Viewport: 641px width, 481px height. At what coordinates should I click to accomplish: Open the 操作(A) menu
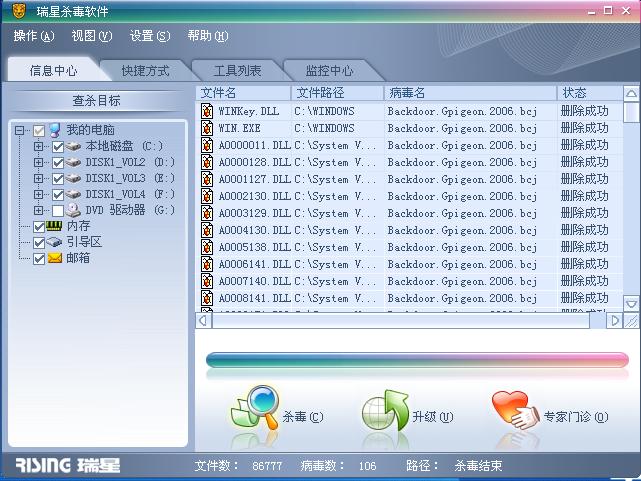(x=34, y=36)
